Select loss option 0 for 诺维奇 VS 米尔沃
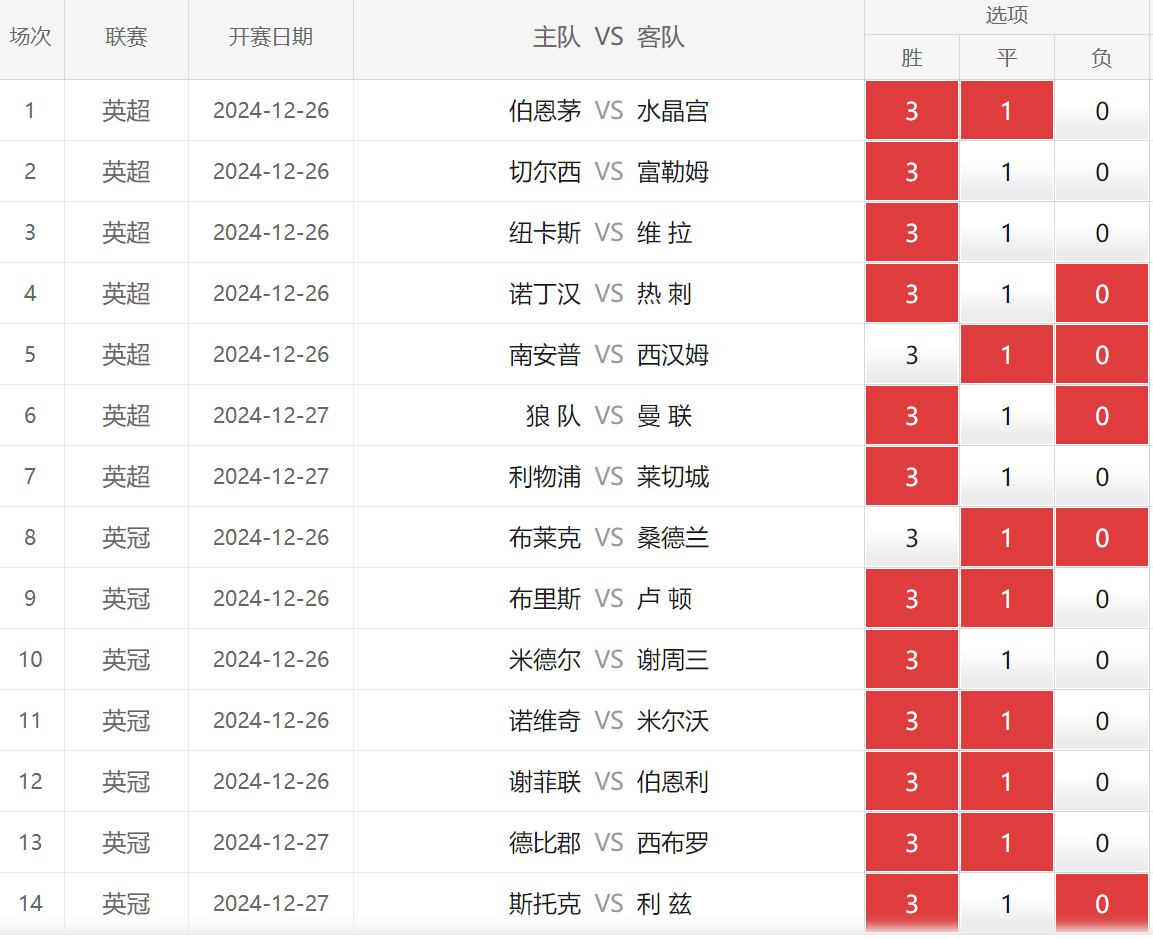The height and width of the screenshot is (939, 1153). point(1102,721)
